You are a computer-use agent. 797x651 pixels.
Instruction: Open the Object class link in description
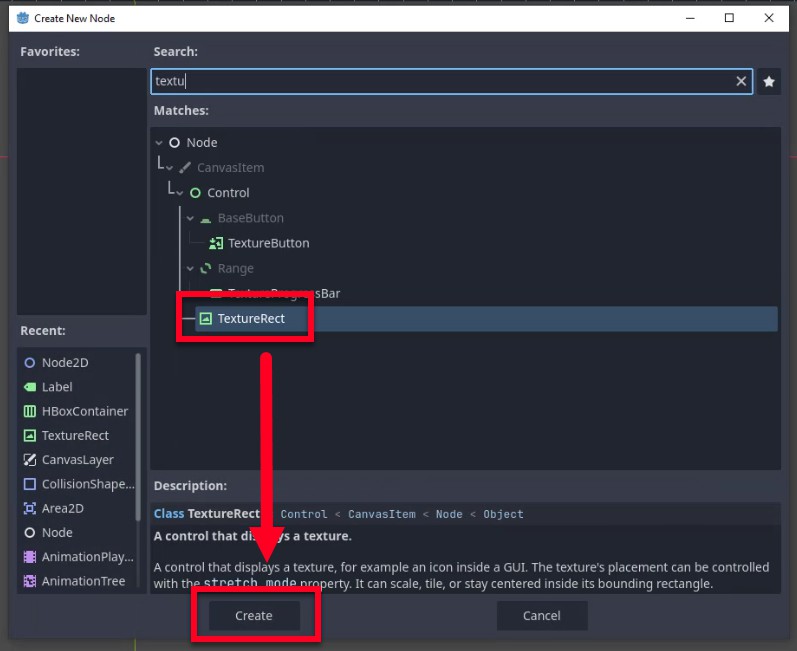(503, 514)
